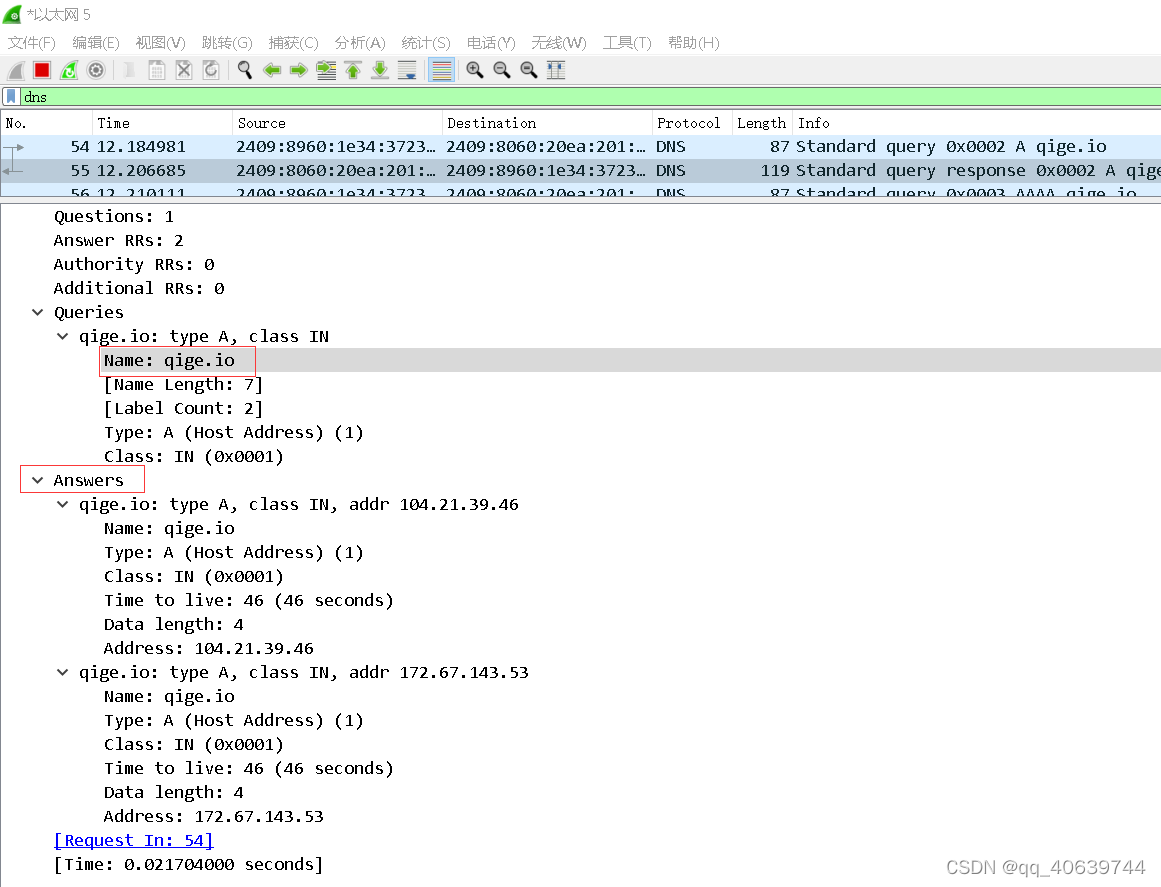
Task: Select 'Answer RRs: 2' field
Action: pos(118,241)
